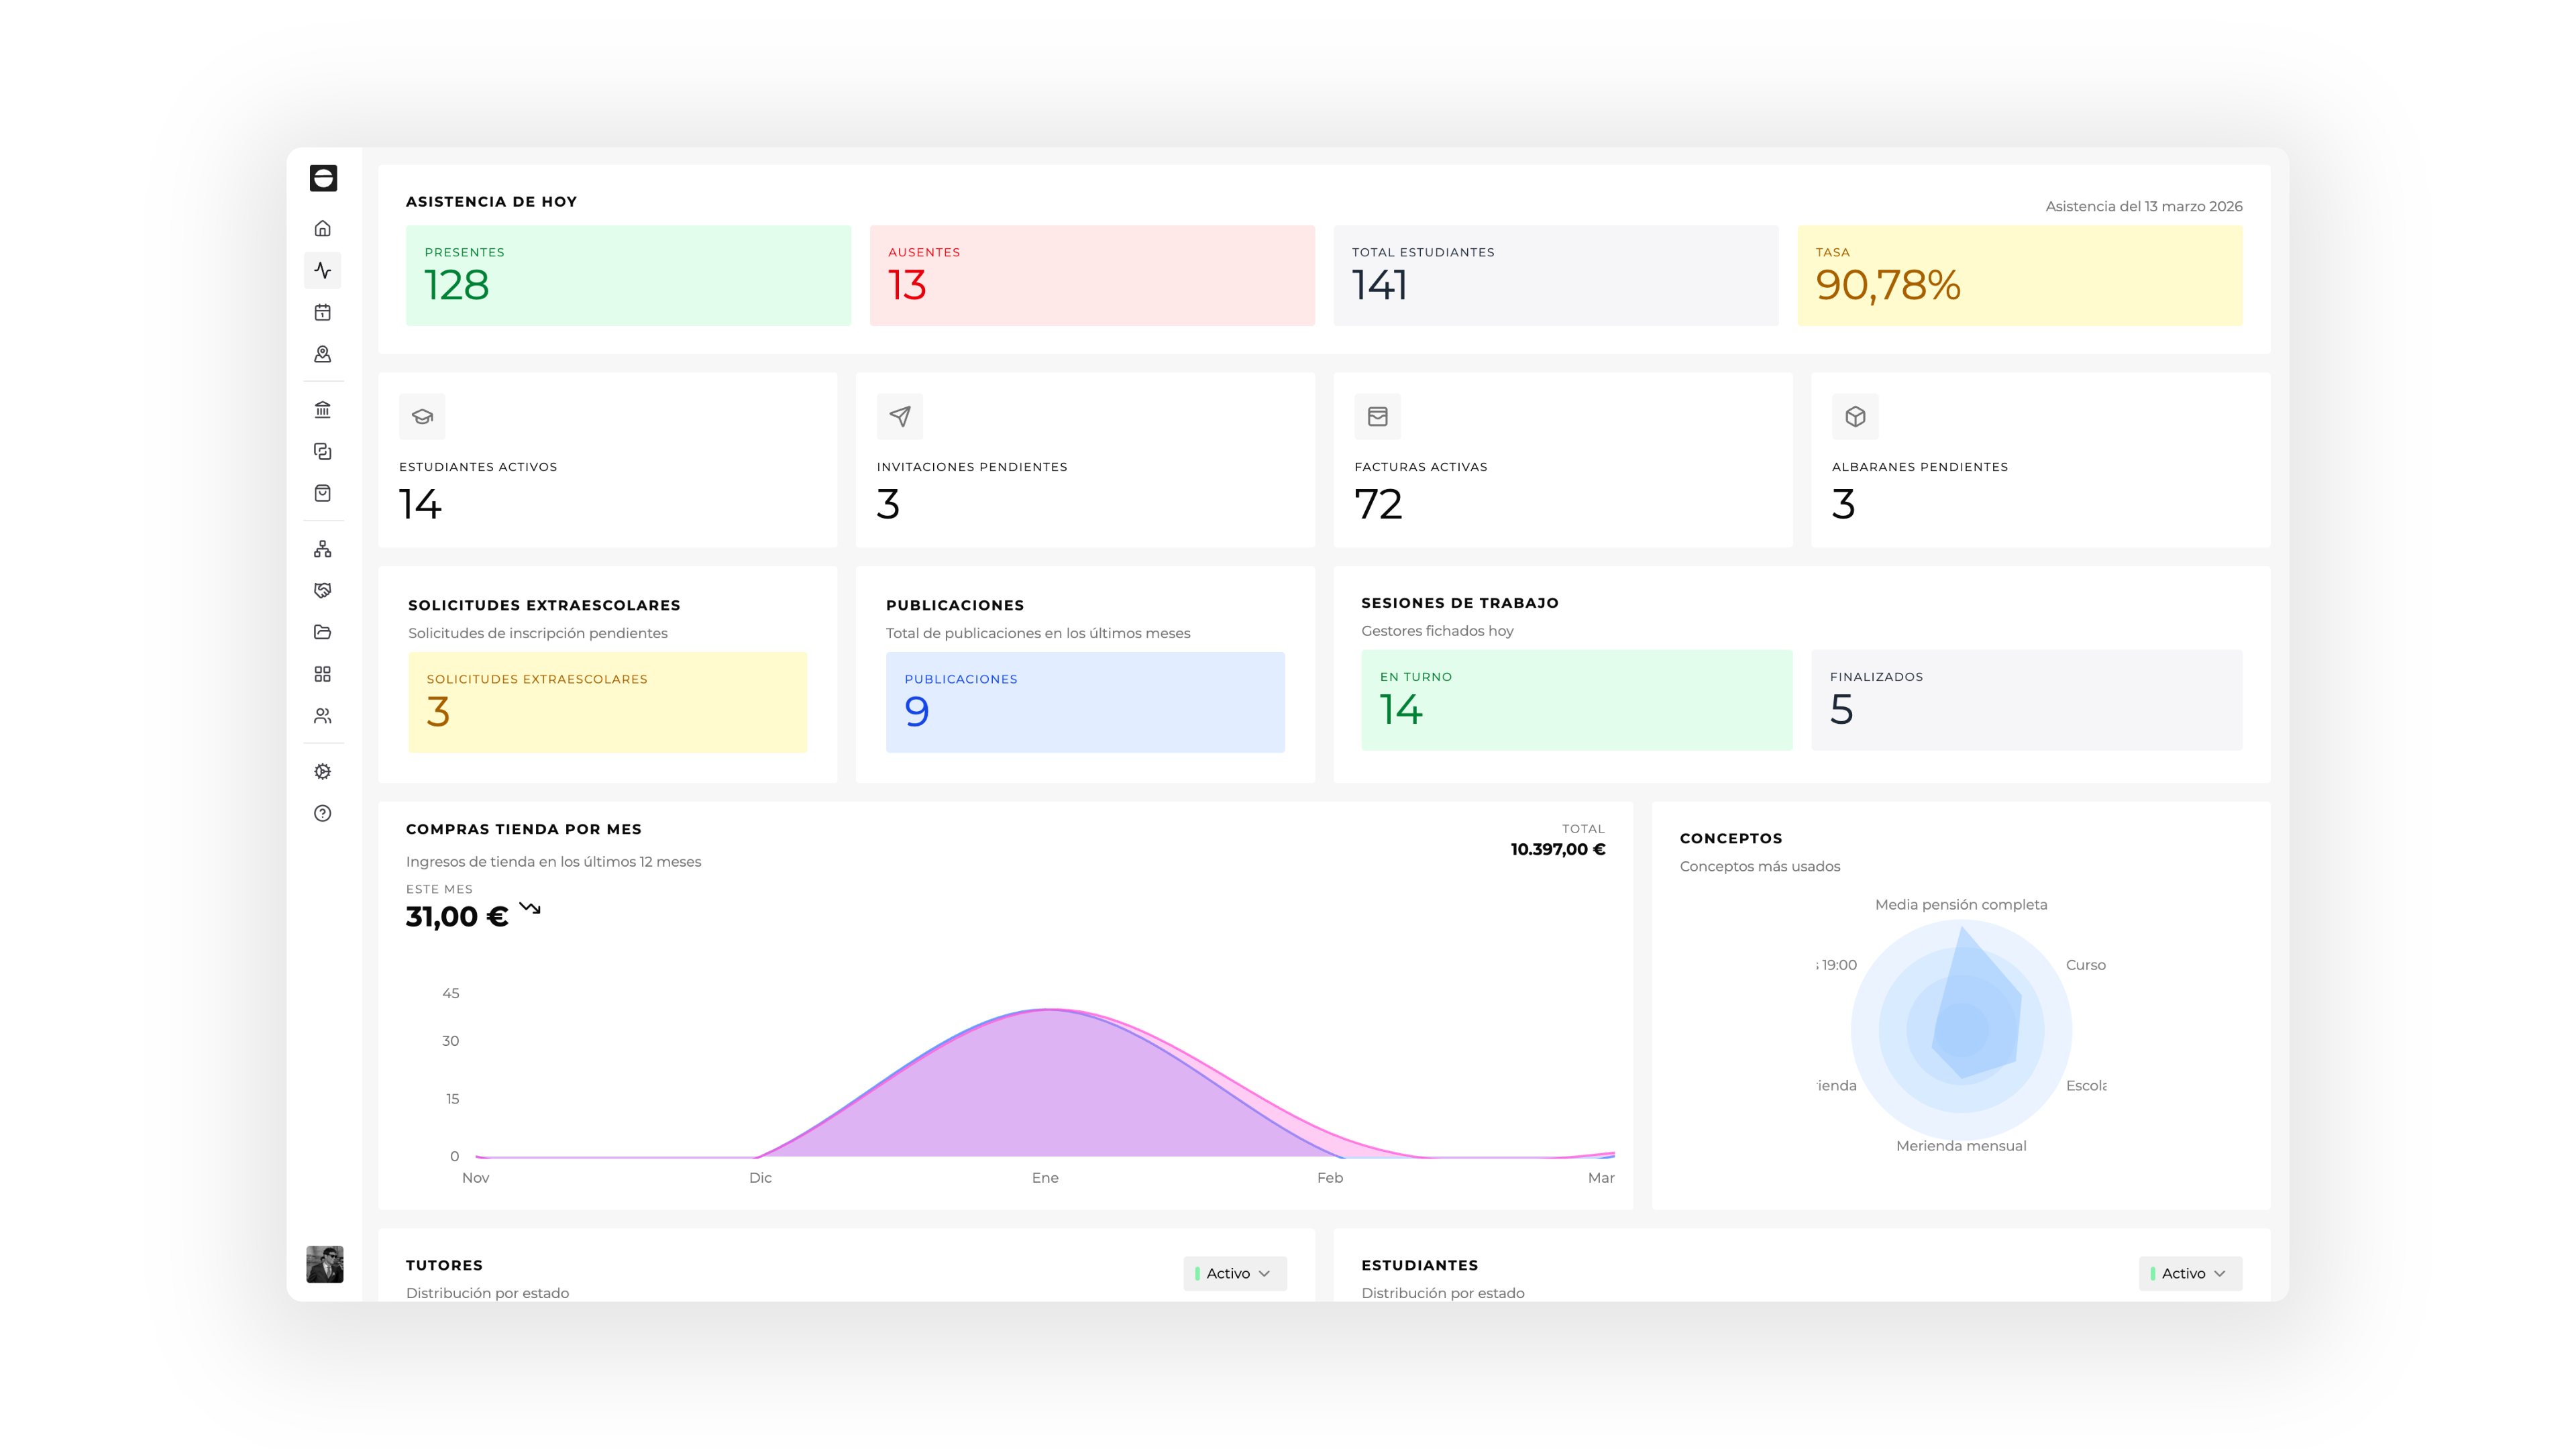Open the organization chart sidebar icon
This screenshot has height=1449, width=2576.
322,549
